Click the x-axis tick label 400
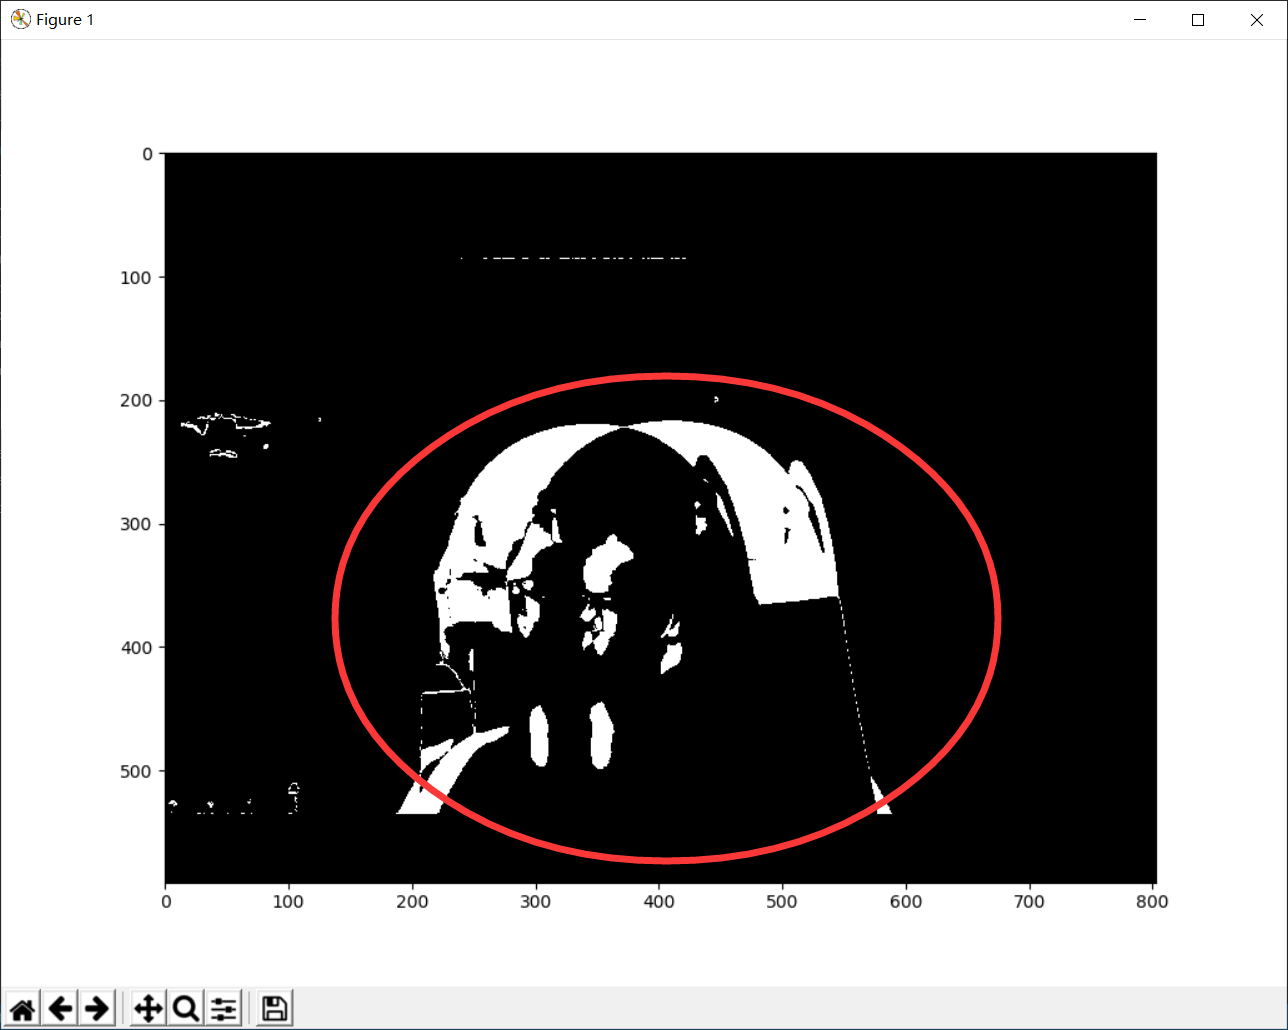 pos(659,901)
